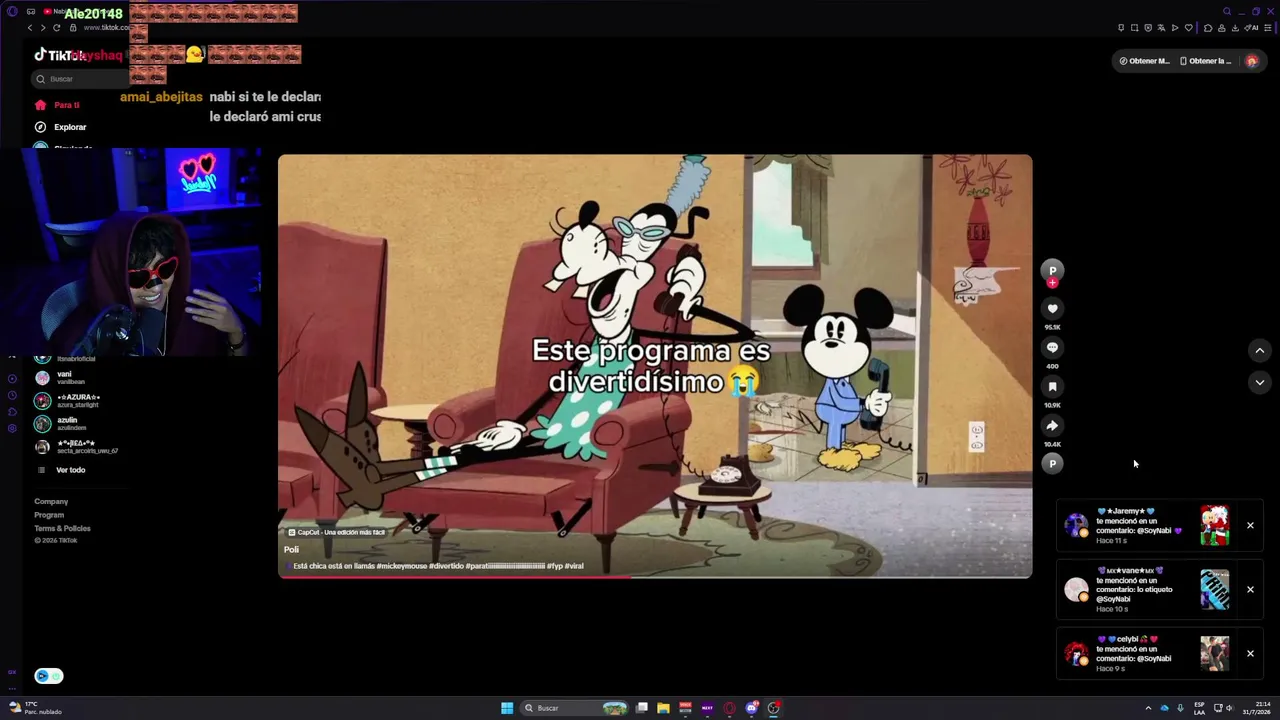Open the sound disc below share

coord(1052,463)
